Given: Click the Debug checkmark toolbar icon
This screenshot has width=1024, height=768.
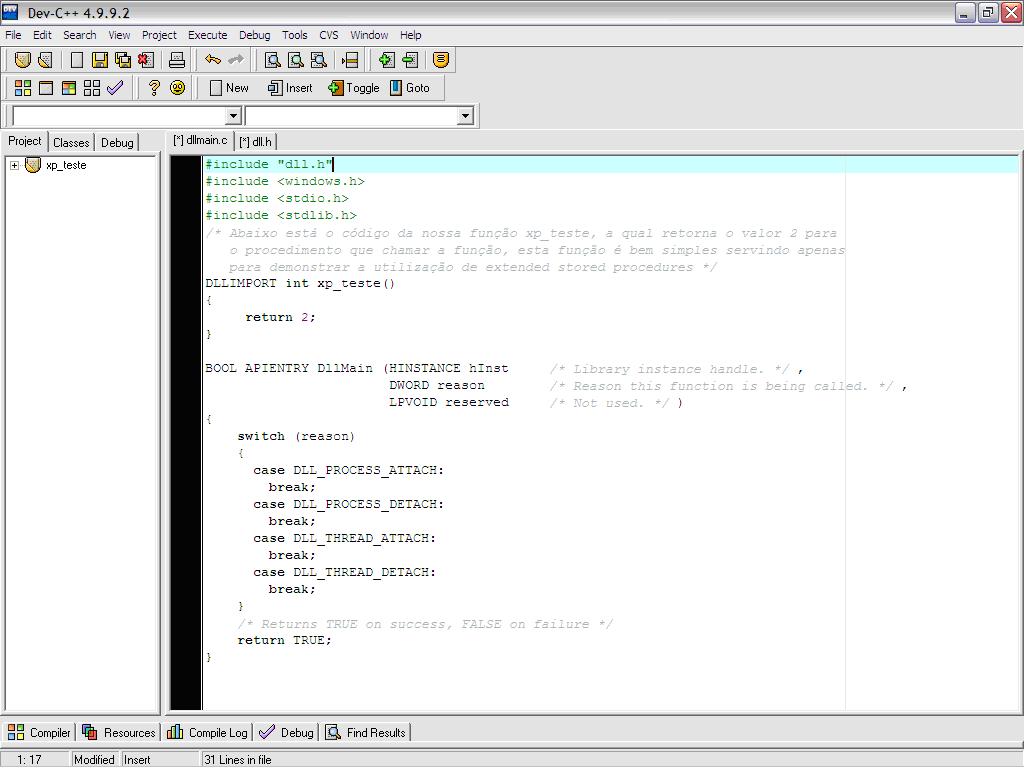Looking at the screenshot, I should [x=115, y=88].
